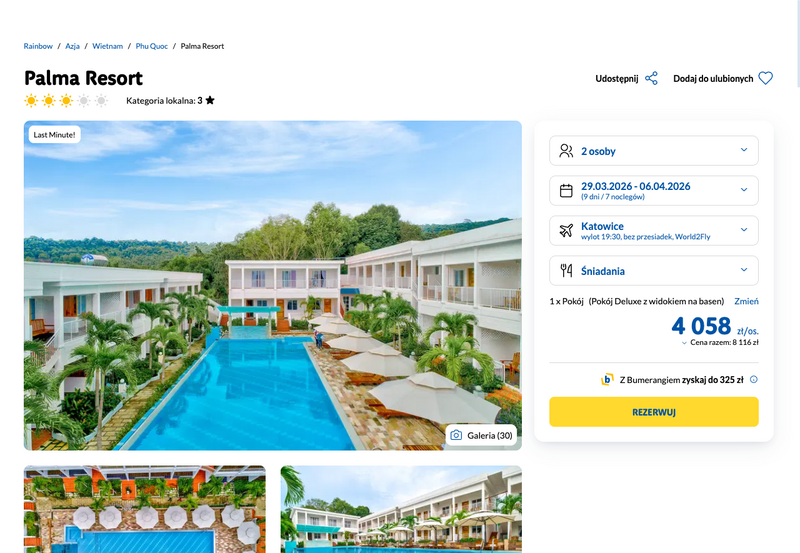800x553 pixels.
Task: Open Phu Quoc breadcrumb link
Action: pos(152,46)
